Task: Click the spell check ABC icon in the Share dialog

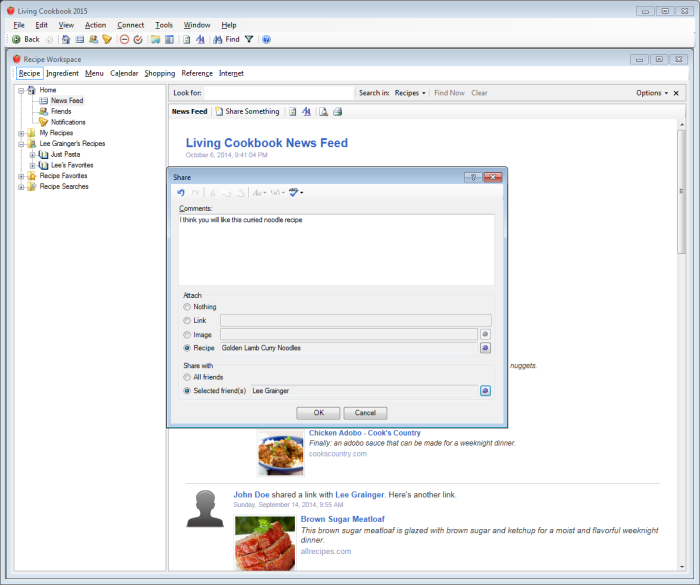Action: point(293,192)
